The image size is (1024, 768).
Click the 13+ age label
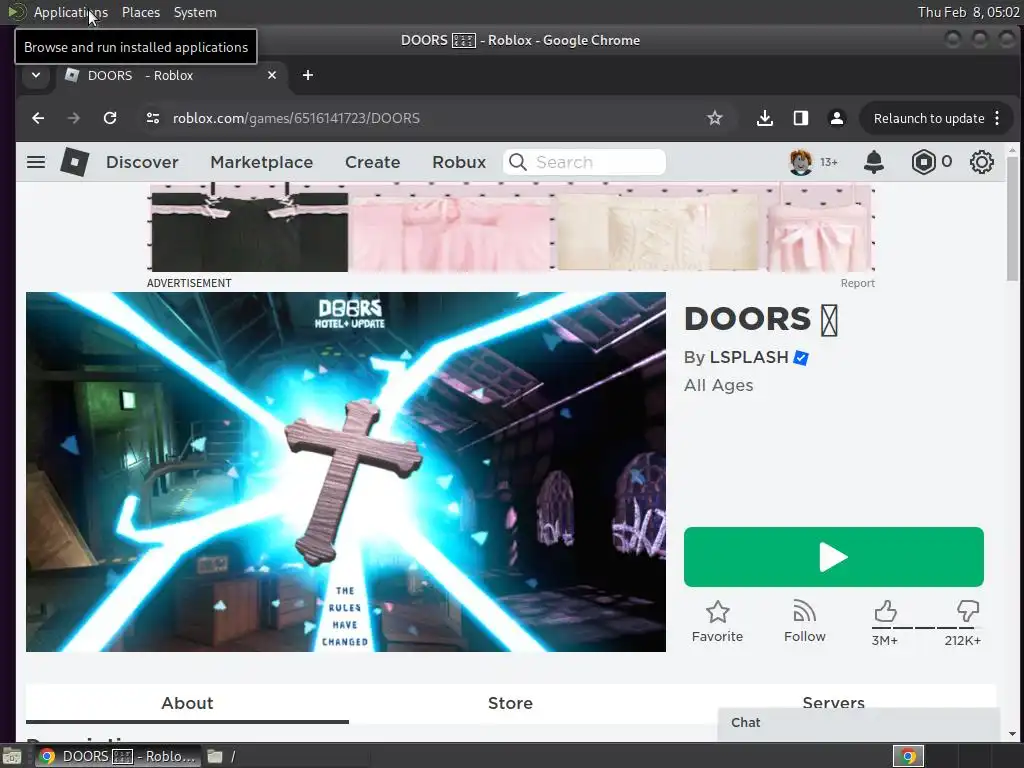pos(829,162)
